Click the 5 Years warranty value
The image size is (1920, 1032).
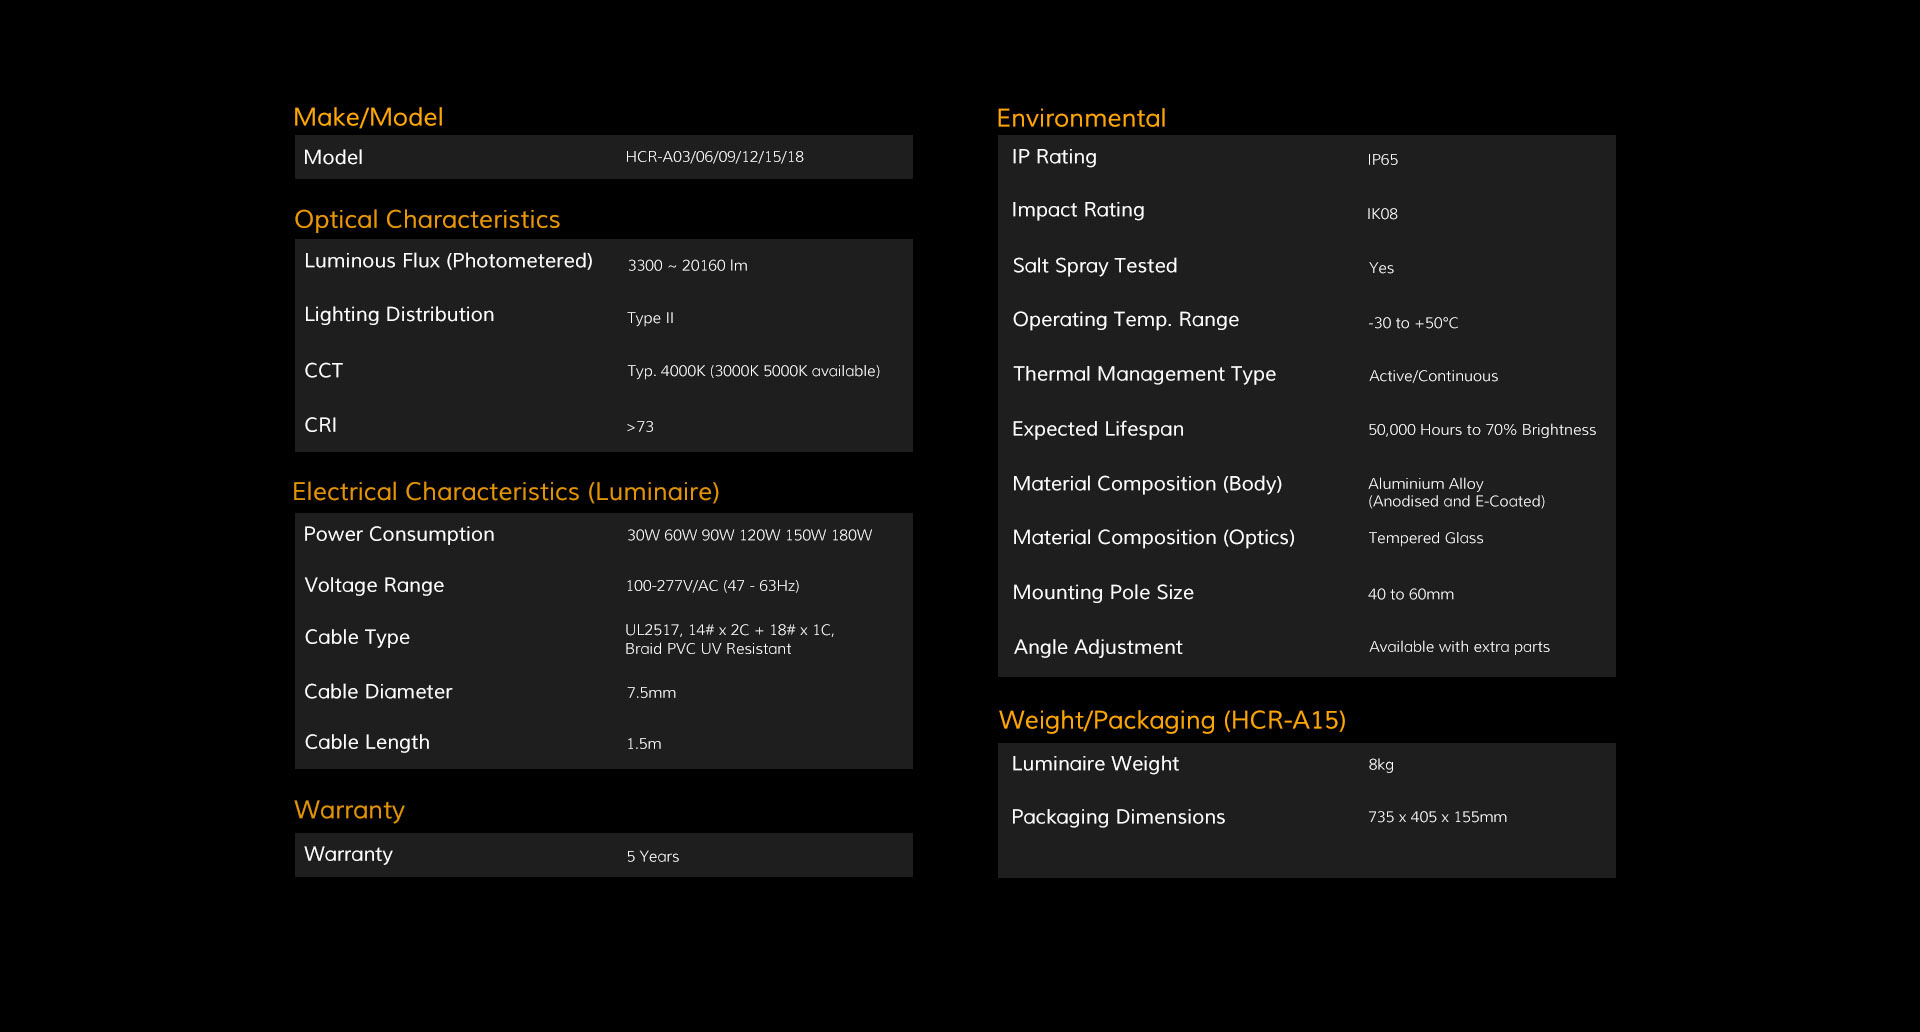pos(652,856)
